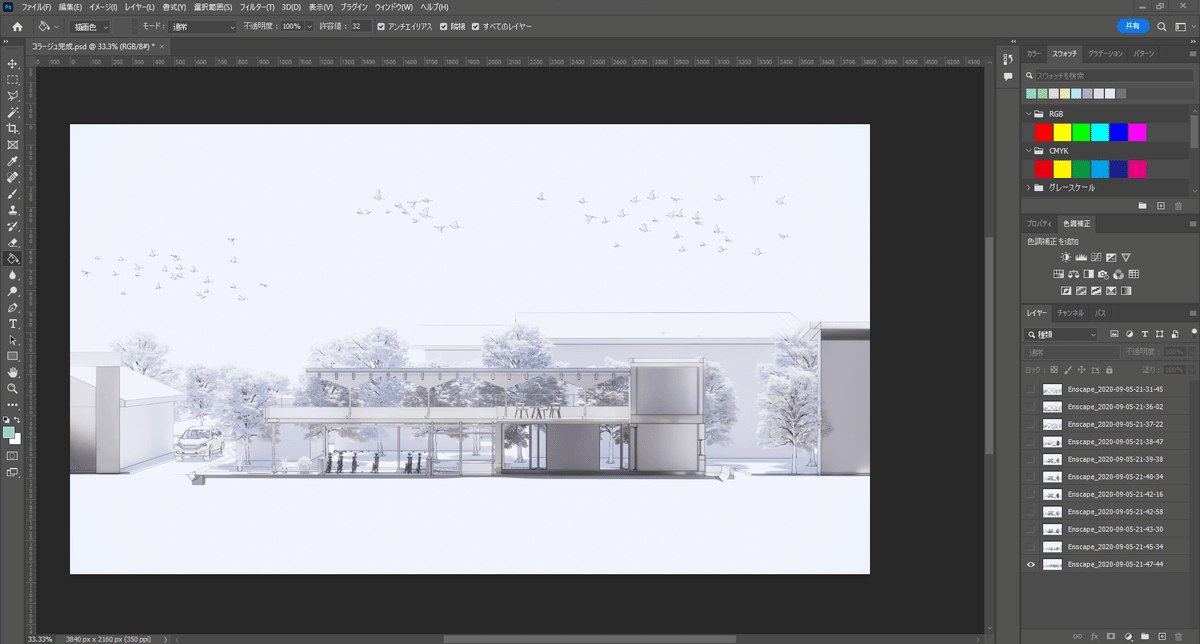Switch to the グラデーション tab
The image size is (1200, 644).
click(1104, 53)
